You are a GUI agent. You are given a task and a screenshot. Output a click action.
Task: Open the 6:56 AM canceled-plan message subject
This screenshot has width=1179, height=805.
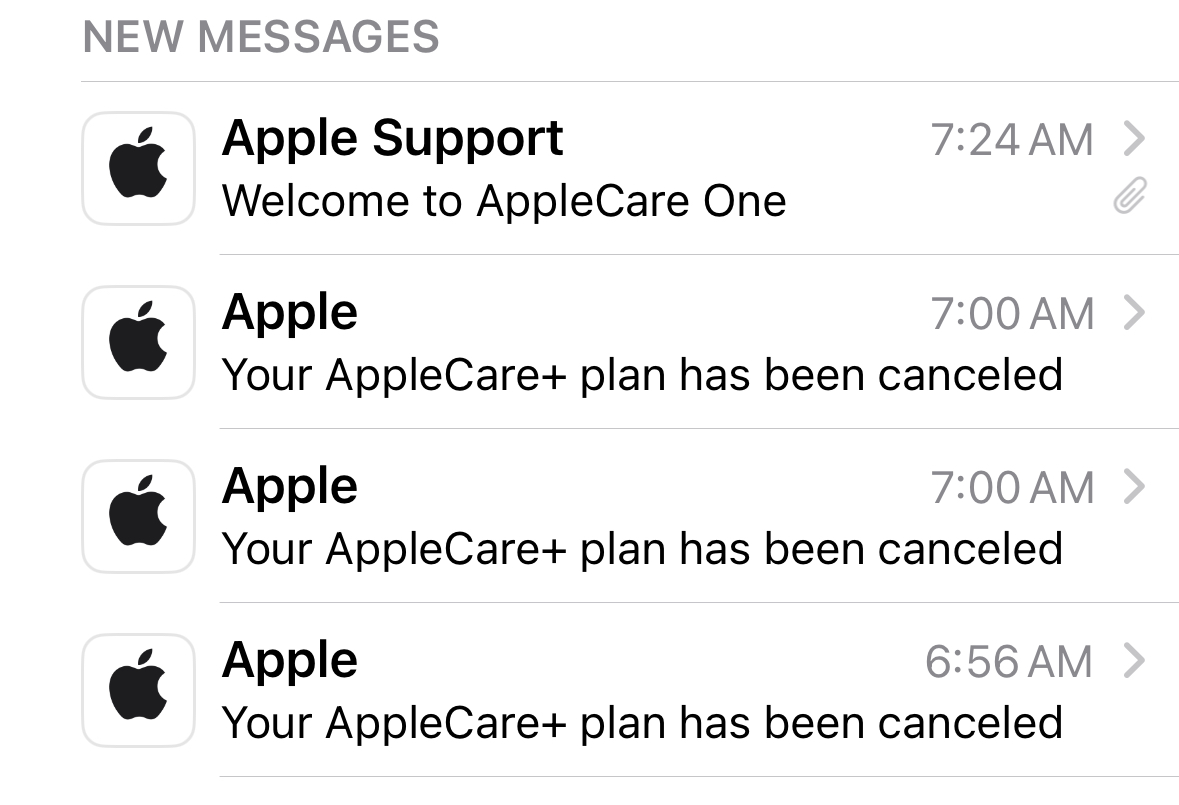pyautogui.click(x=642, y=722)
